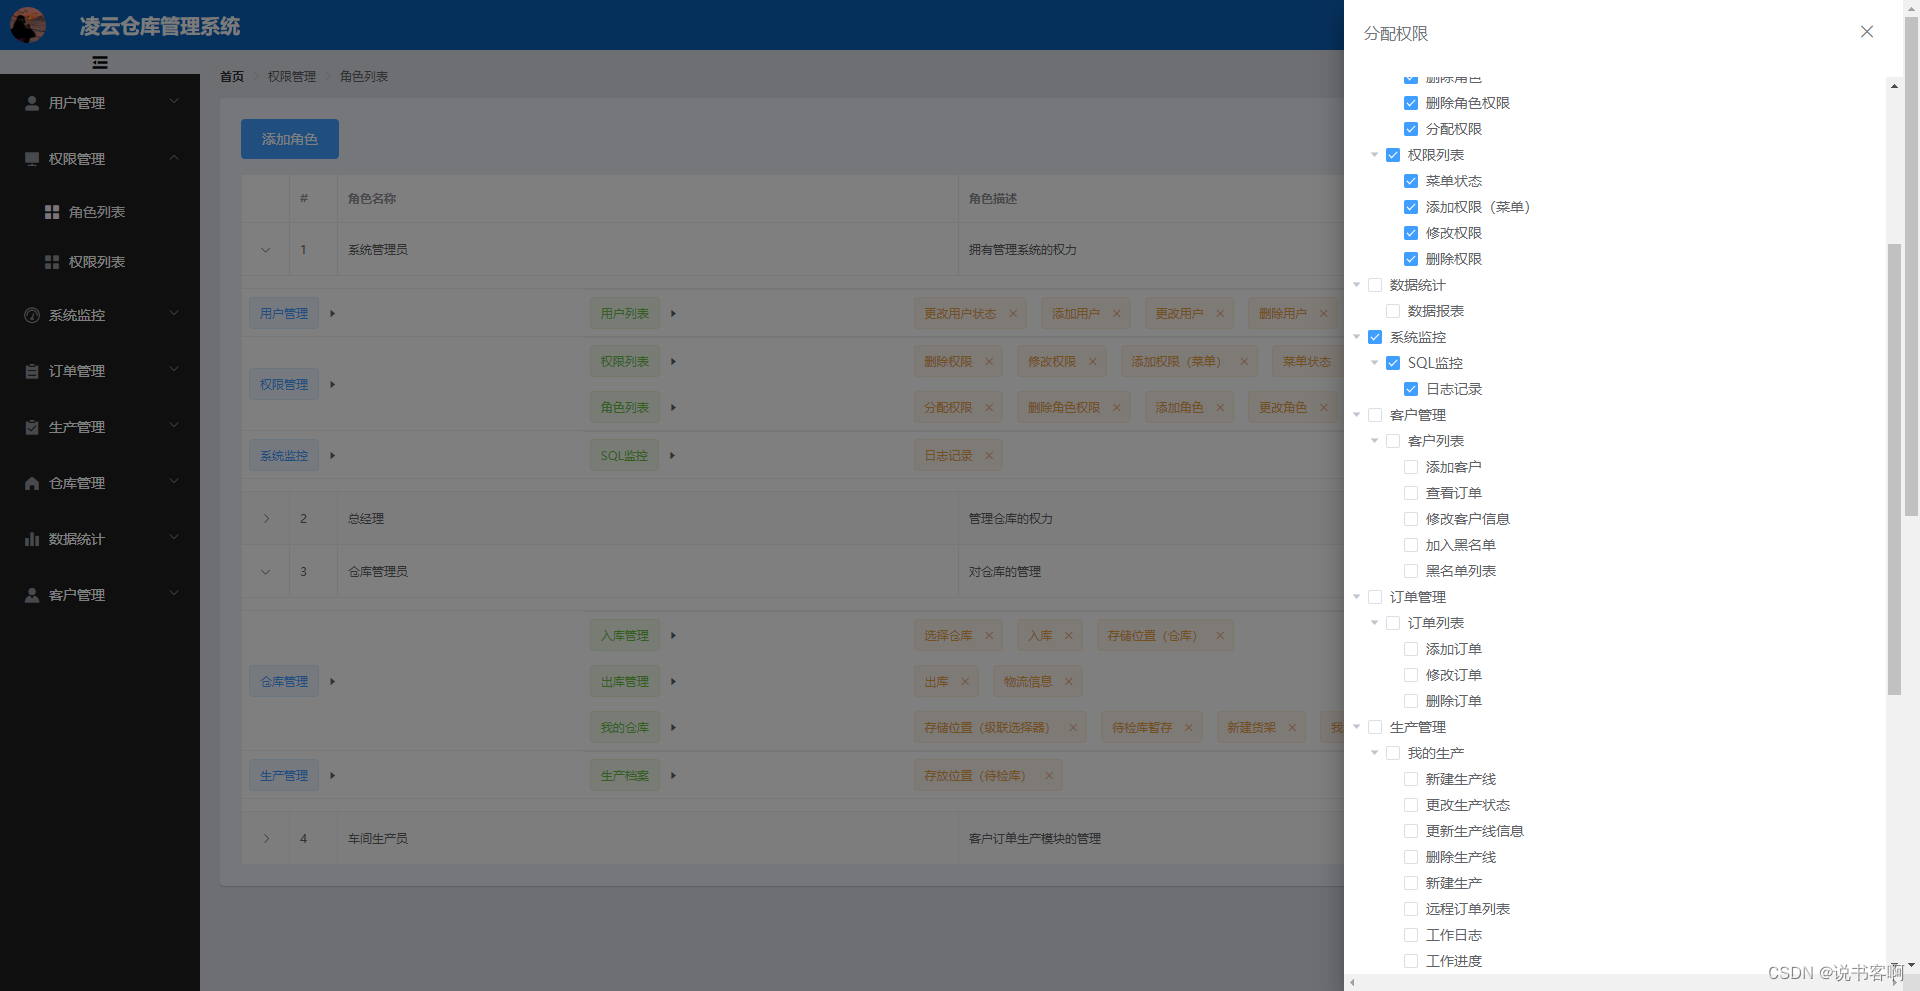This screenshot has height=991, width=1920.
Task: Go to 首页 in the breadcrumb
Action: point(232,77)
